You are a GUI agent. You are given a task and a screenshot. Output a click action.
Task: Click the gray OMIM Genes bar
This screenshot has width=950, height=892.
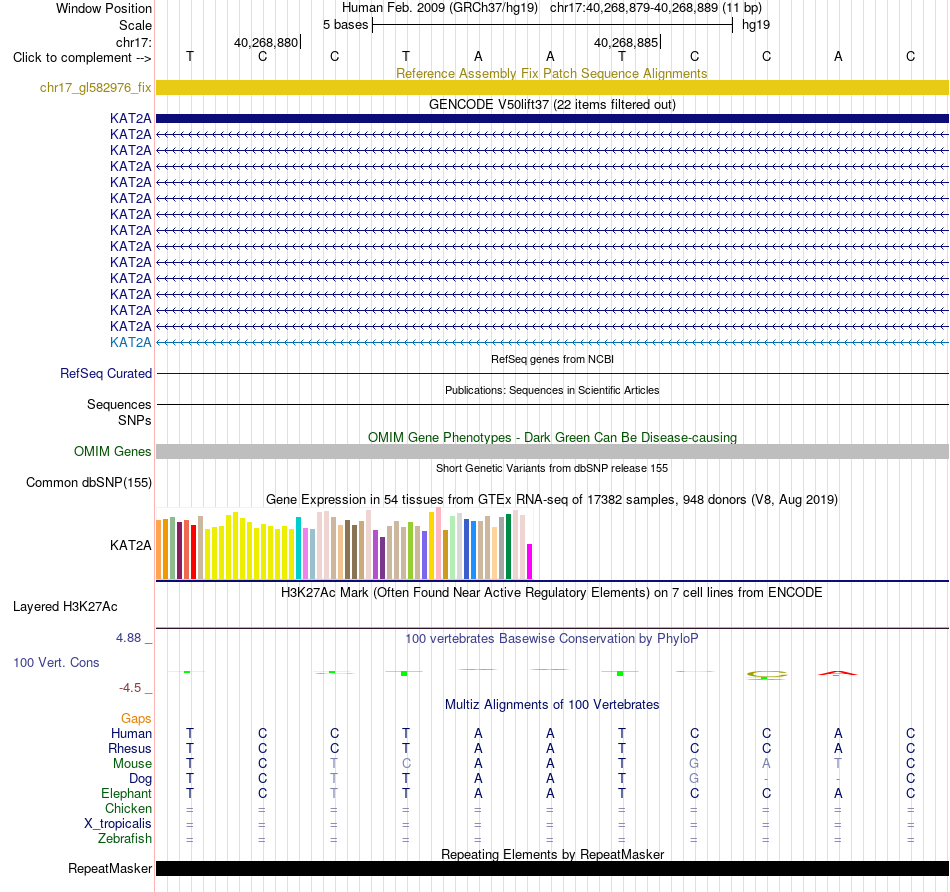[x=552, y=451]
